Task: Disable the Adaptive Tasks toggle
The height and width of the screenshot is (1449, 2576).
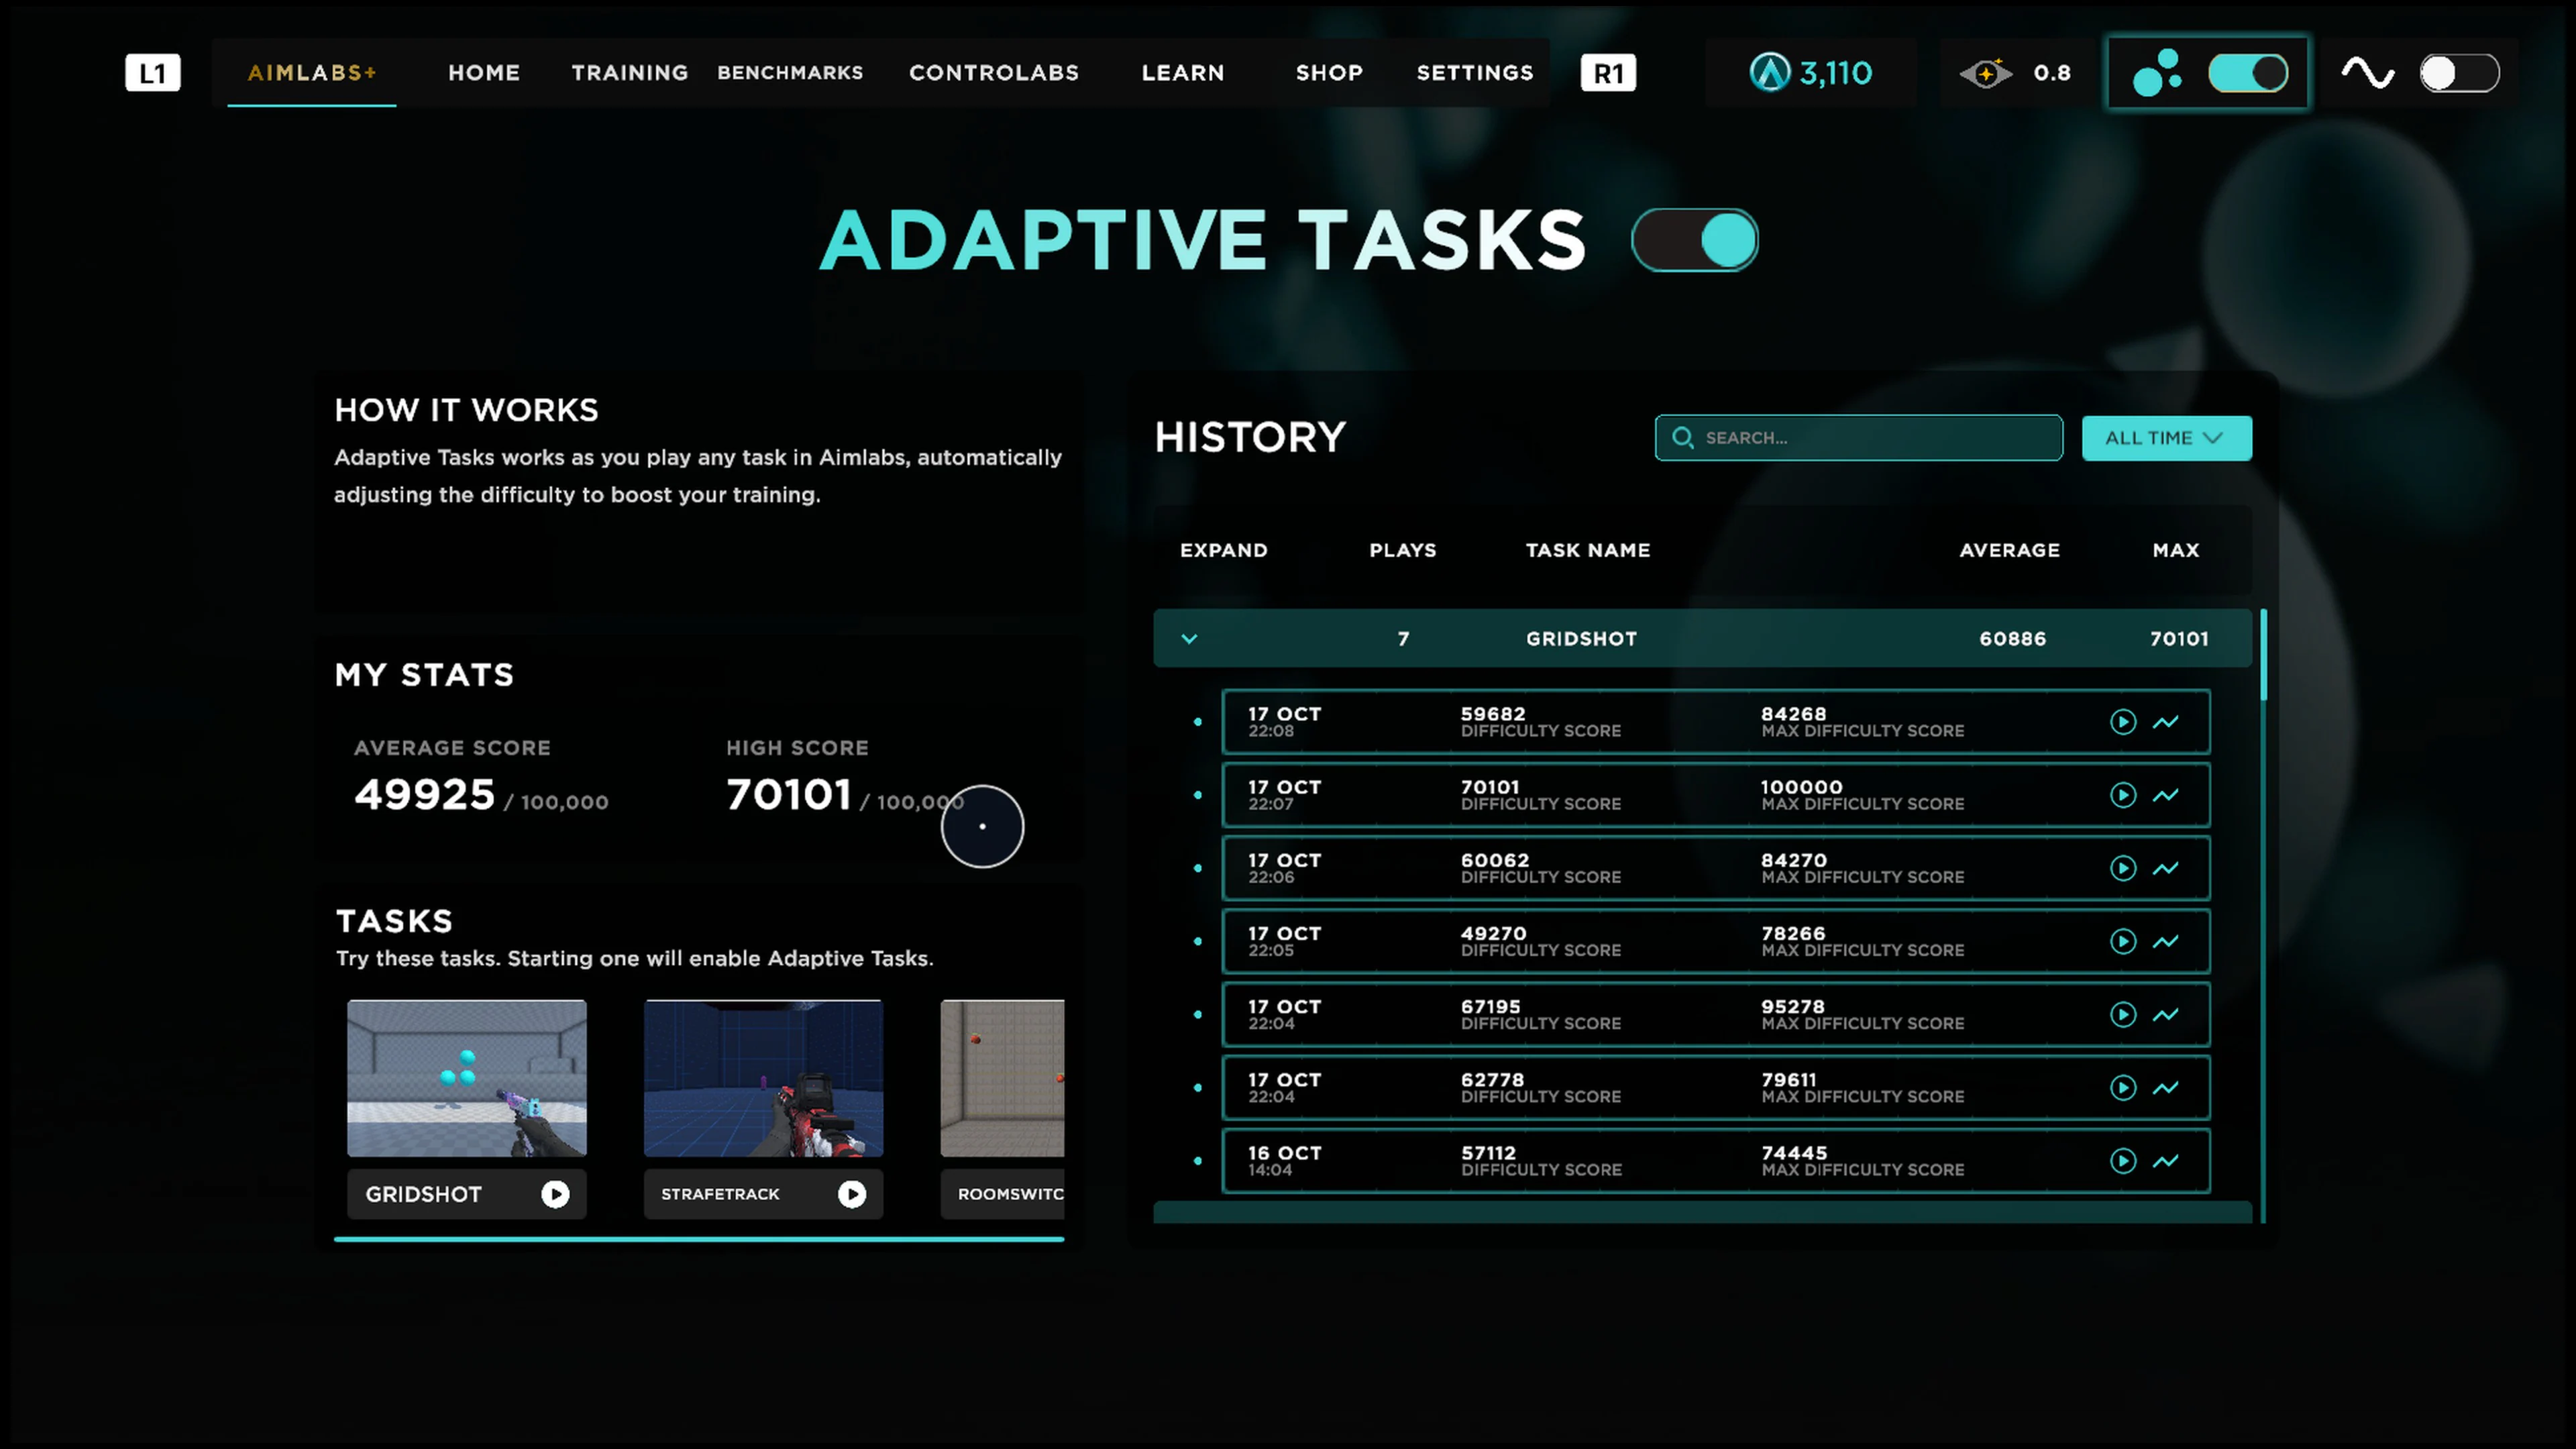Action: [x=1694, y=240]
